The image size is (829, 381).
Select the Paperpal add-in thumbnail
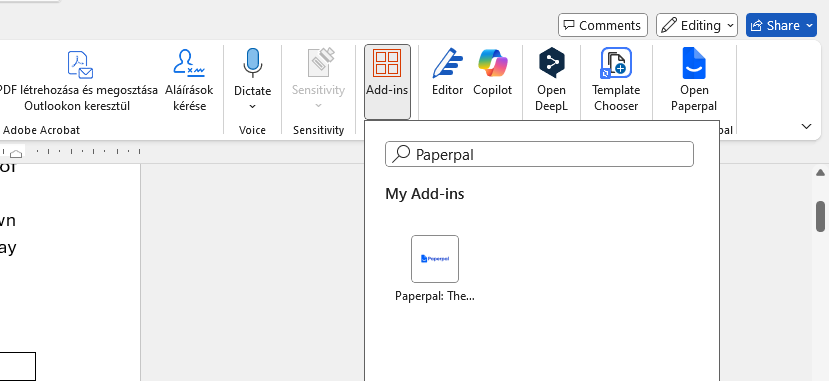pyautogui.click(x=435, y=259)
